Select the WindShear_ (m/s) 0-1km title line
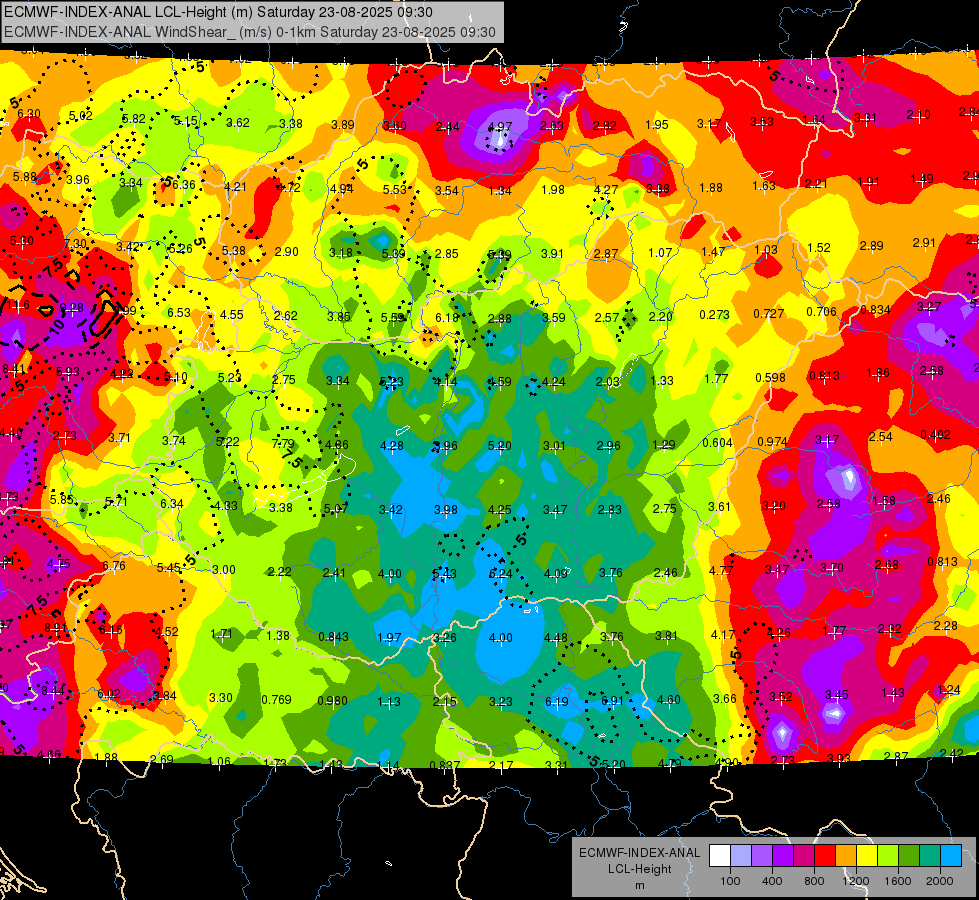Viewport: 979px width, 900px height. 250,32
